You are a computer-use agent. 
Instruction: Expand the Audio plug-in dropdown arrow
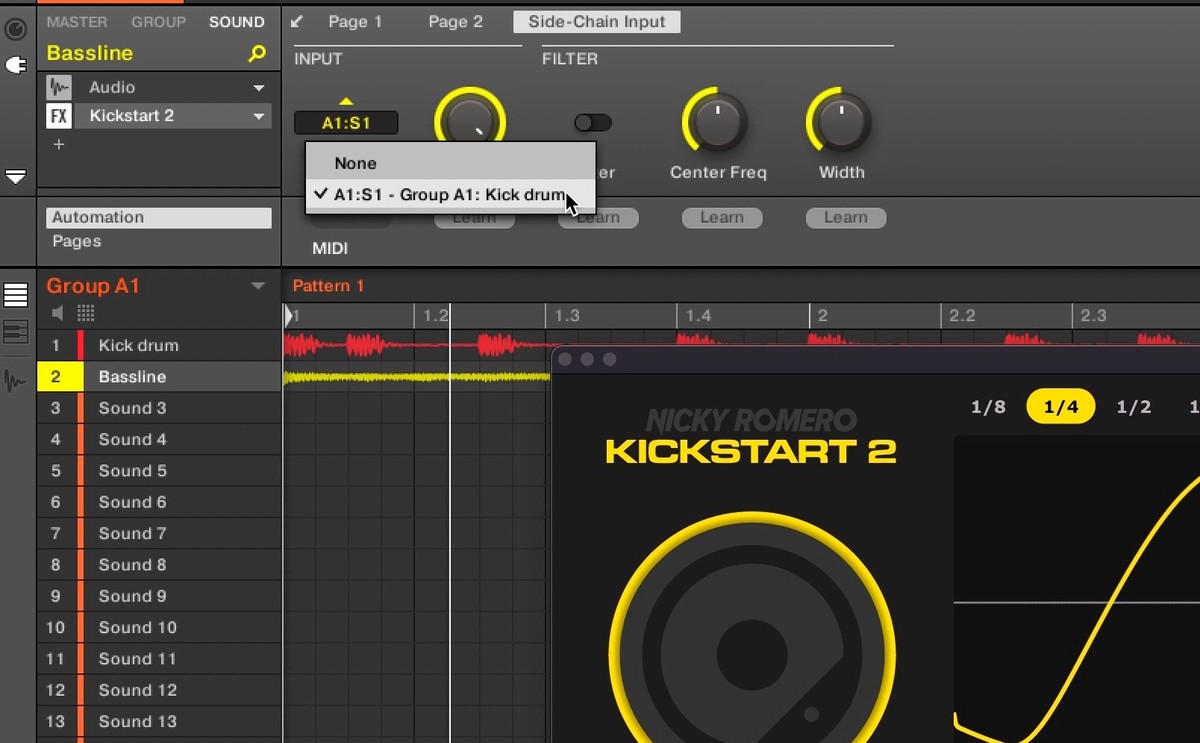click(259, 88)
